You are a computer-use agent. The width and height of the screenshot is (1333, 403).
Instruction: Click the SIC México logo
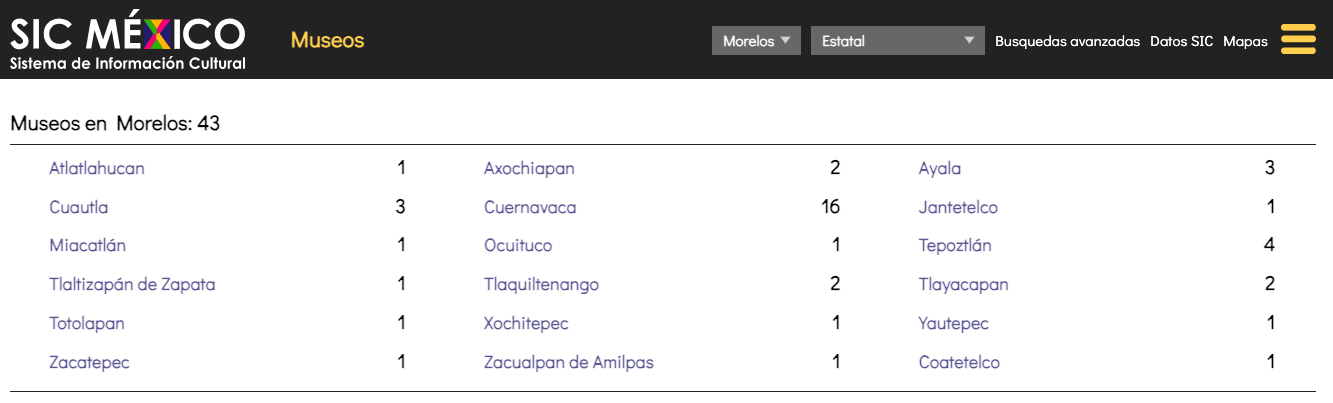127,40
